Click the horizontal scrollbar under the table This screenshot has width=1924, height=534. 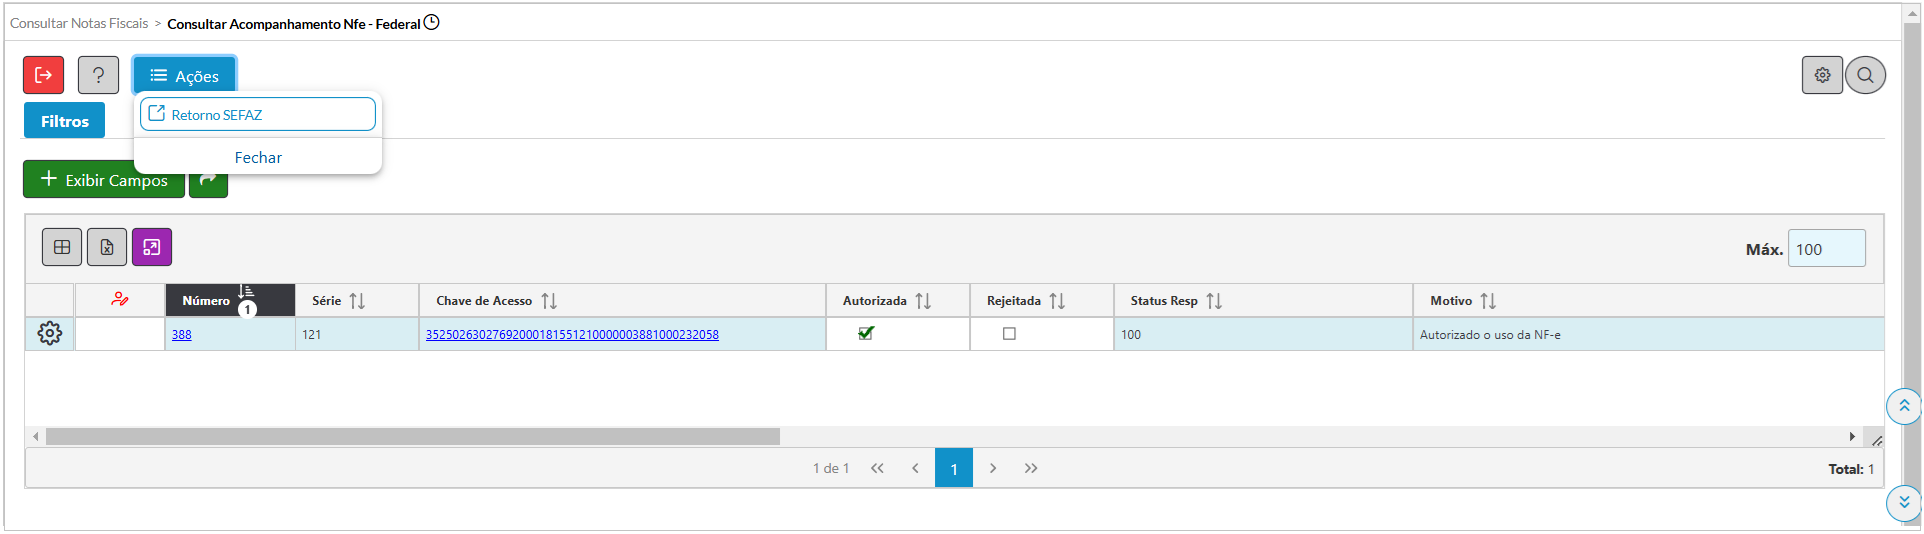(x=412, y=437)
